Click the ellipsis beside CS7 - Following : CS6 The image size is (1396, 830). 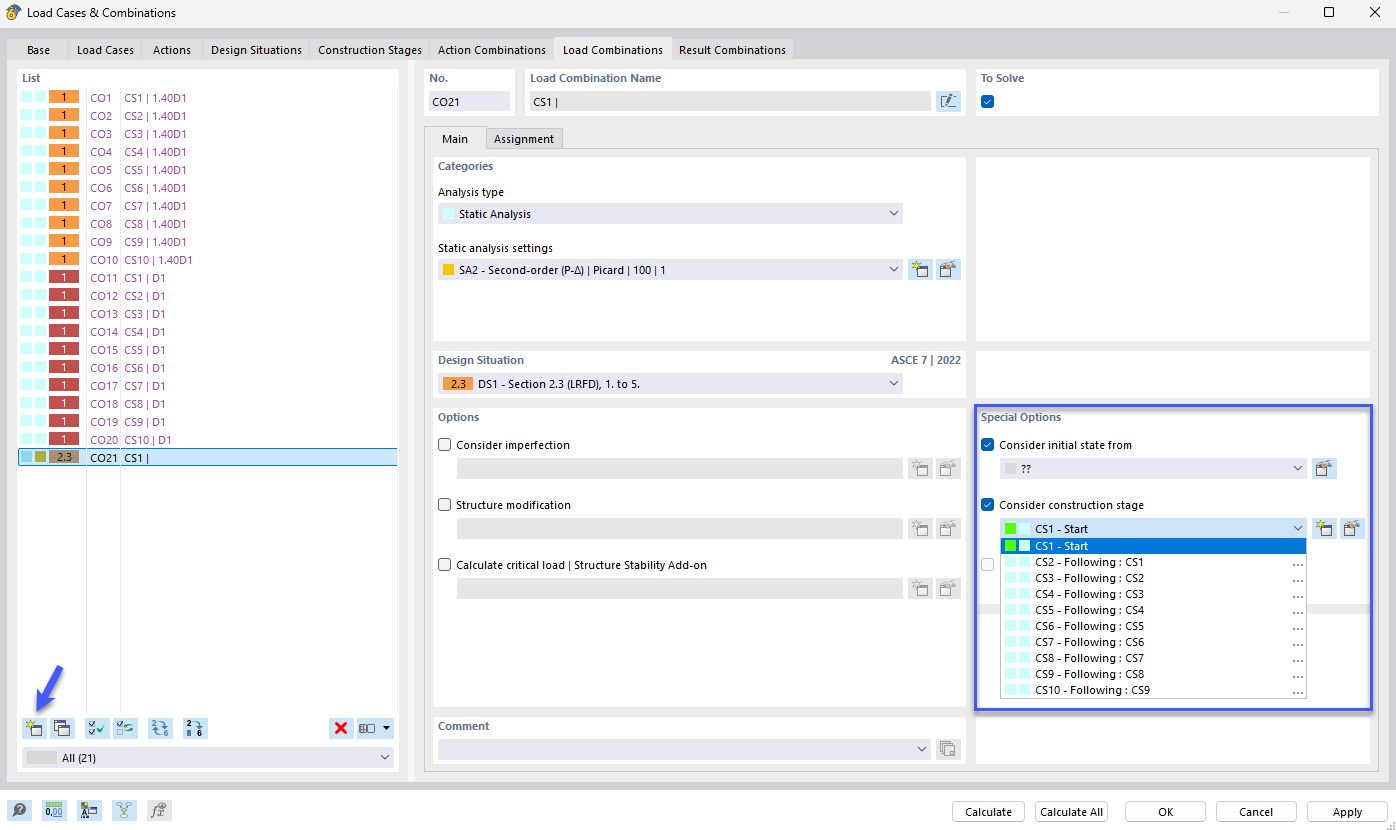tap(1298, 643)
